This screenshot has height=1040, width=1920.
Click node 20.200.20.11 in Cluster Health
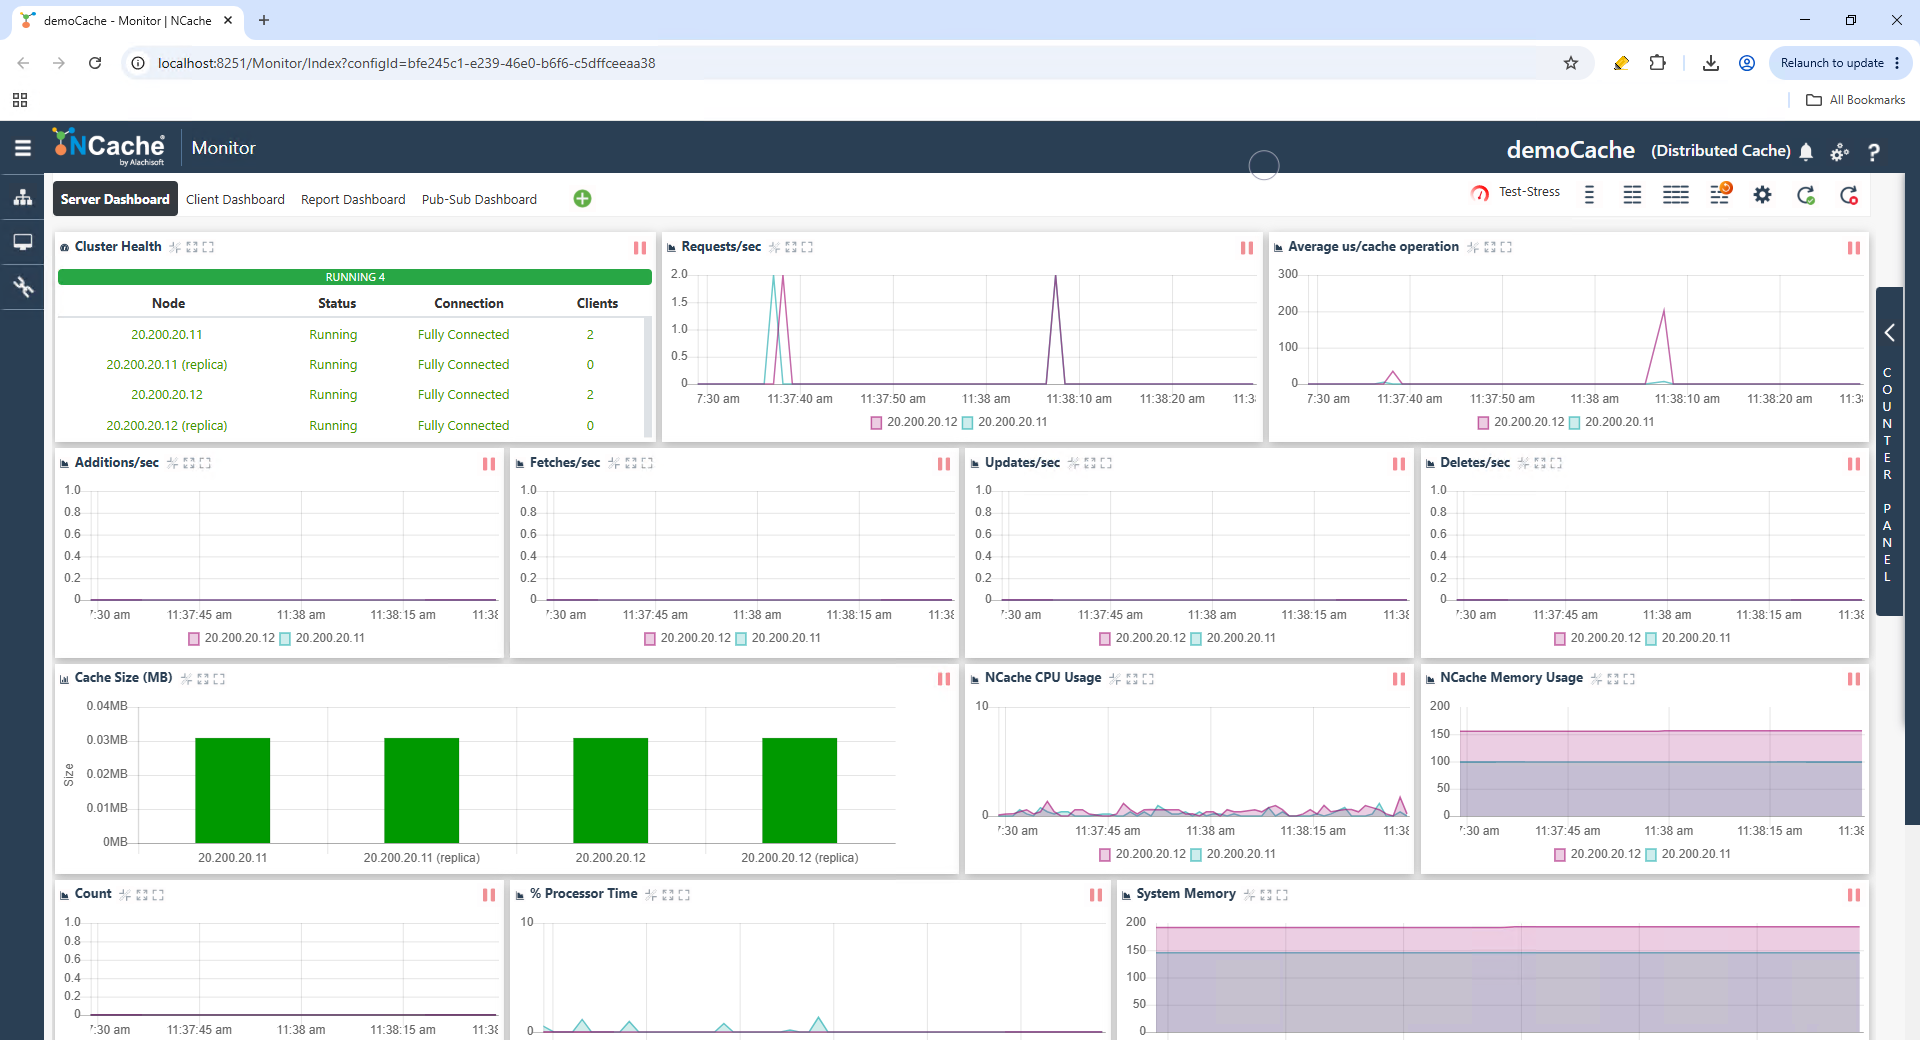point(167,335)
